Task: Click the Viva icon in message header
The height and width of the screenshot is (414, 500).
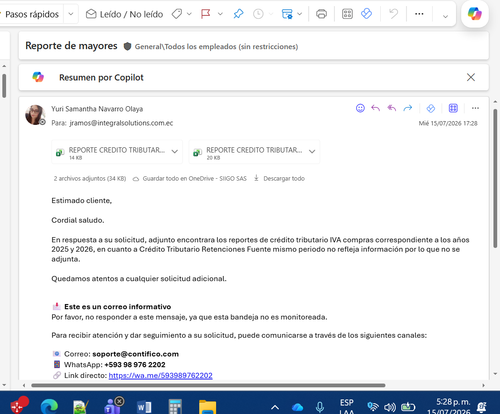Action: click(431, 108)
